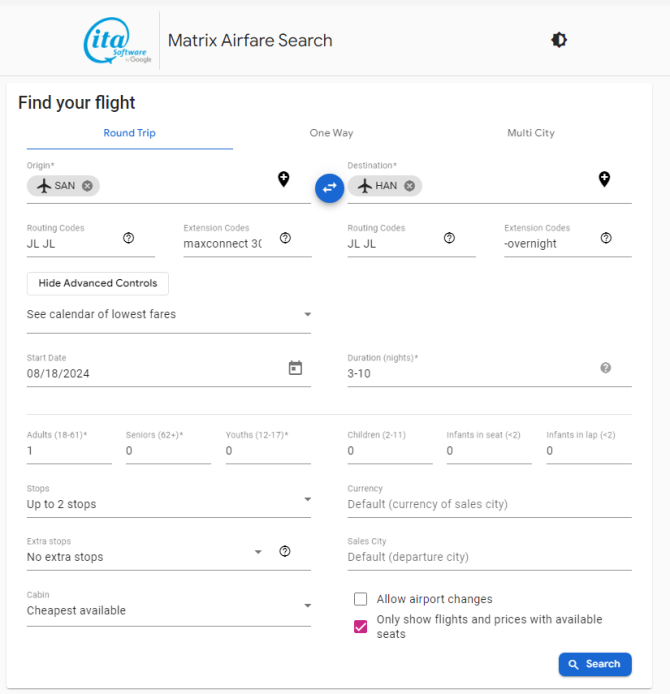670x694 pixels.
Task: Enable Allow airport changes checkbox
Action: tap(361, 599)
